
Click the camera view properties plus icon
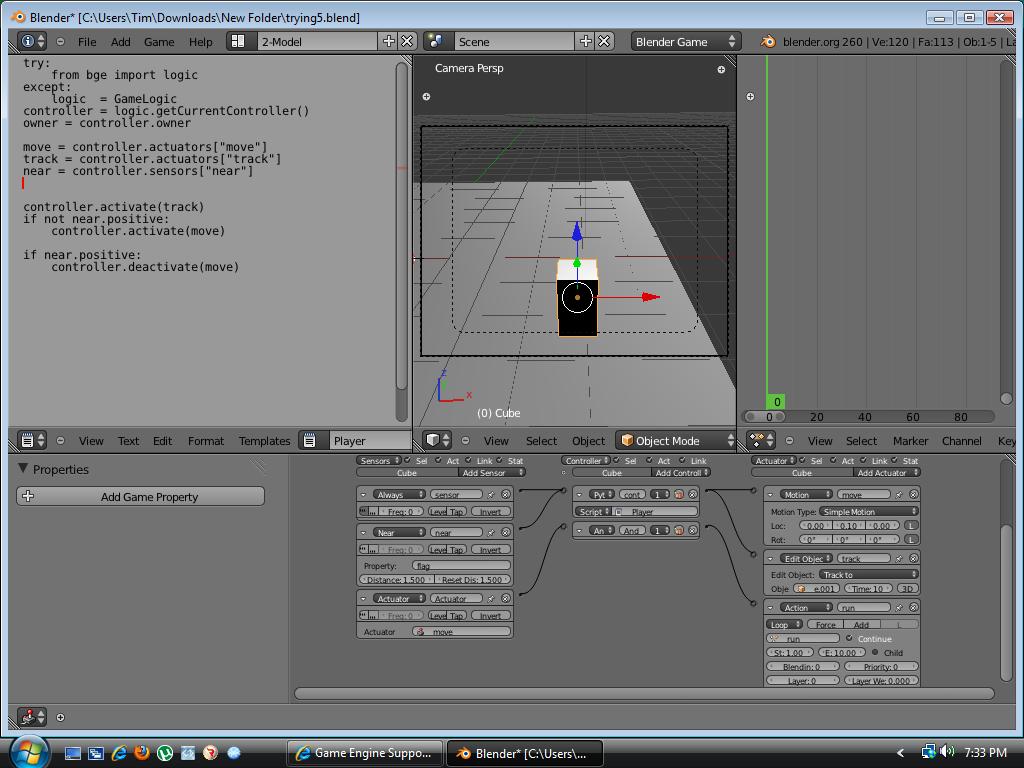click(x=721, y=69)
